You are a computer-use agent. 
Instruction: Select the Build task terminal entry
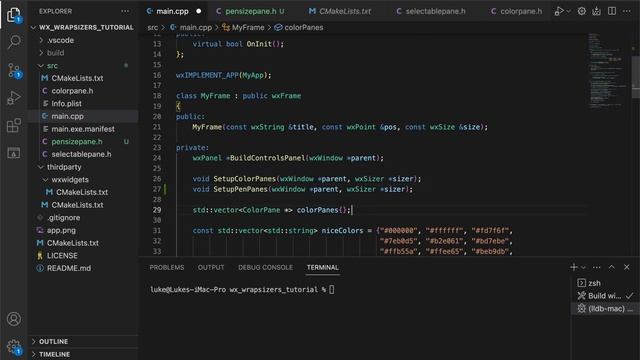point(605,296)
